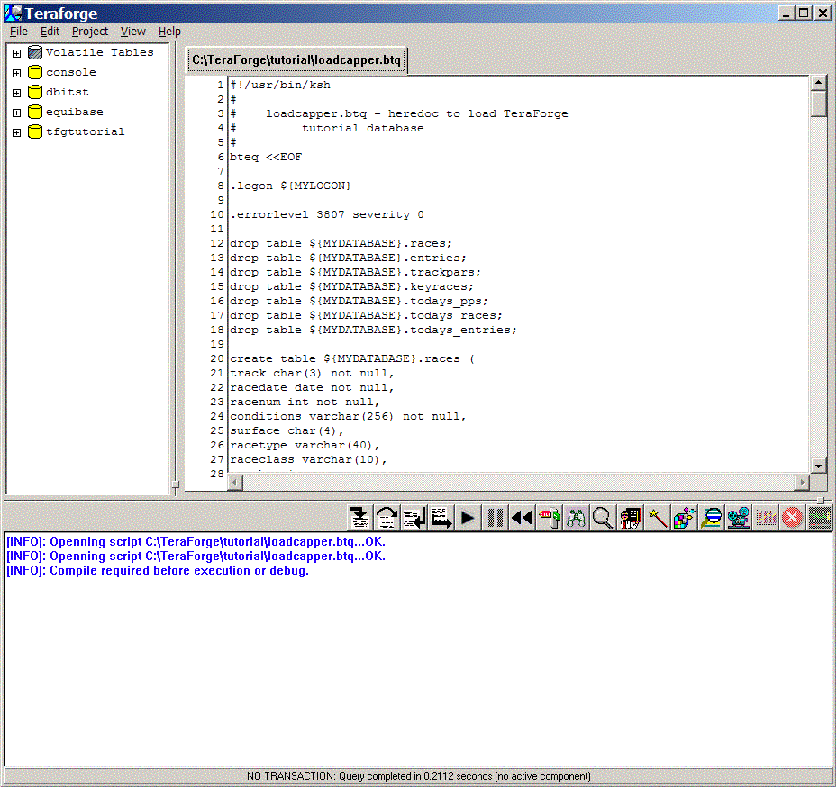Click the first 'Openning script' log line
The height and width of the screenshot is (787, 836).
point(196,542)
